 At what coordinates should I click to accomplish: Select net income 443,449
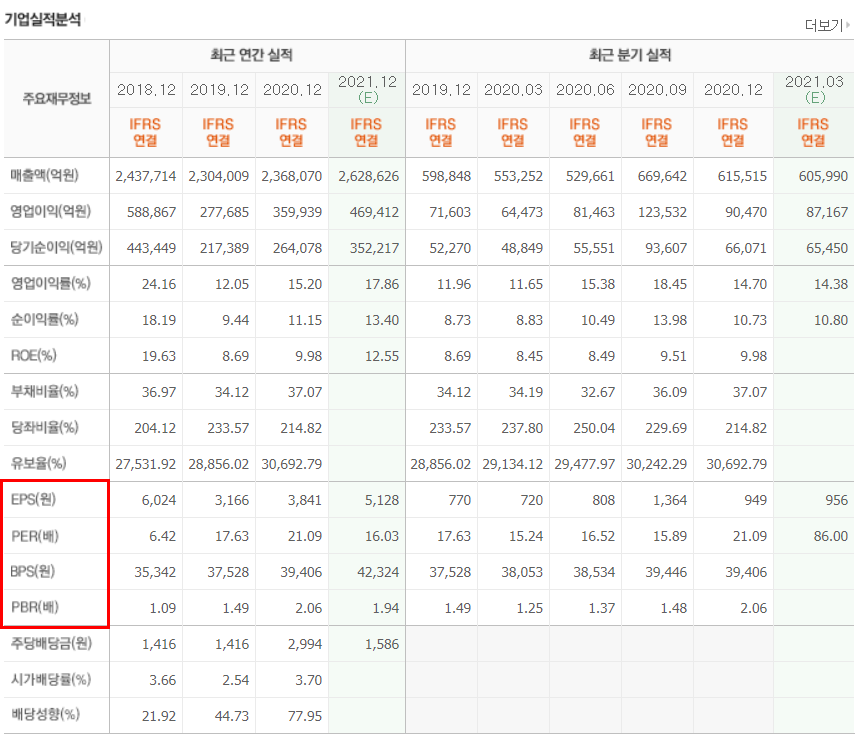151,248
